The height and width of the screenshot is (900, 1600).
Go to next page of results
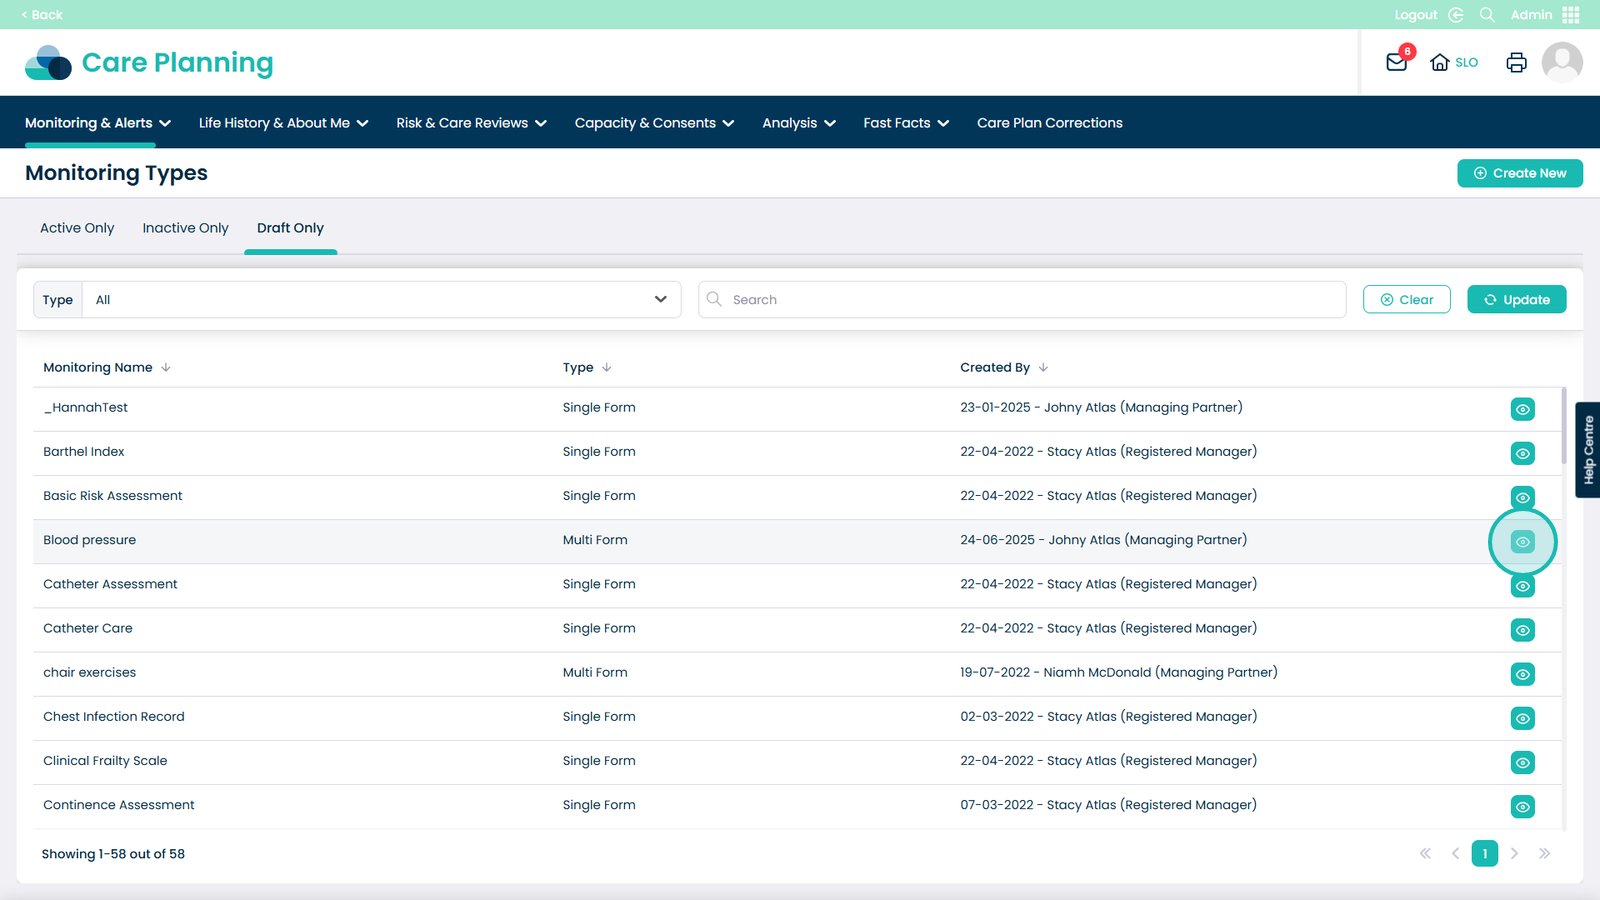[x=1514, y=854]
